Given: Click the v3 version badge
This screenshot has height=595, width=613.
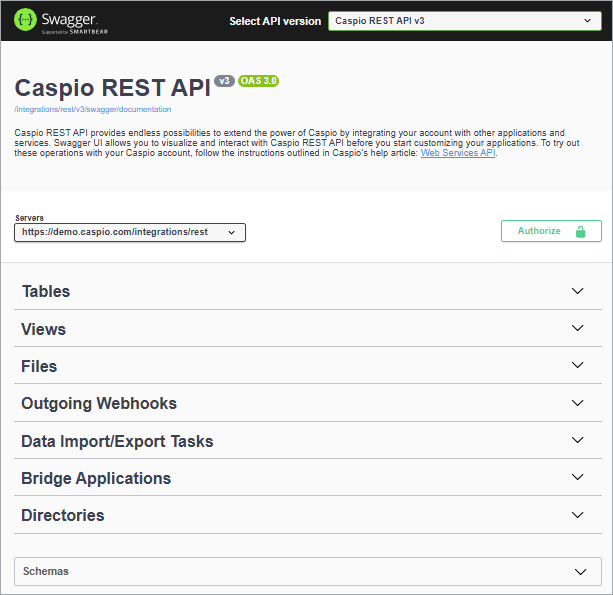Looking at the screenshot, I should [x=224, y=81].
